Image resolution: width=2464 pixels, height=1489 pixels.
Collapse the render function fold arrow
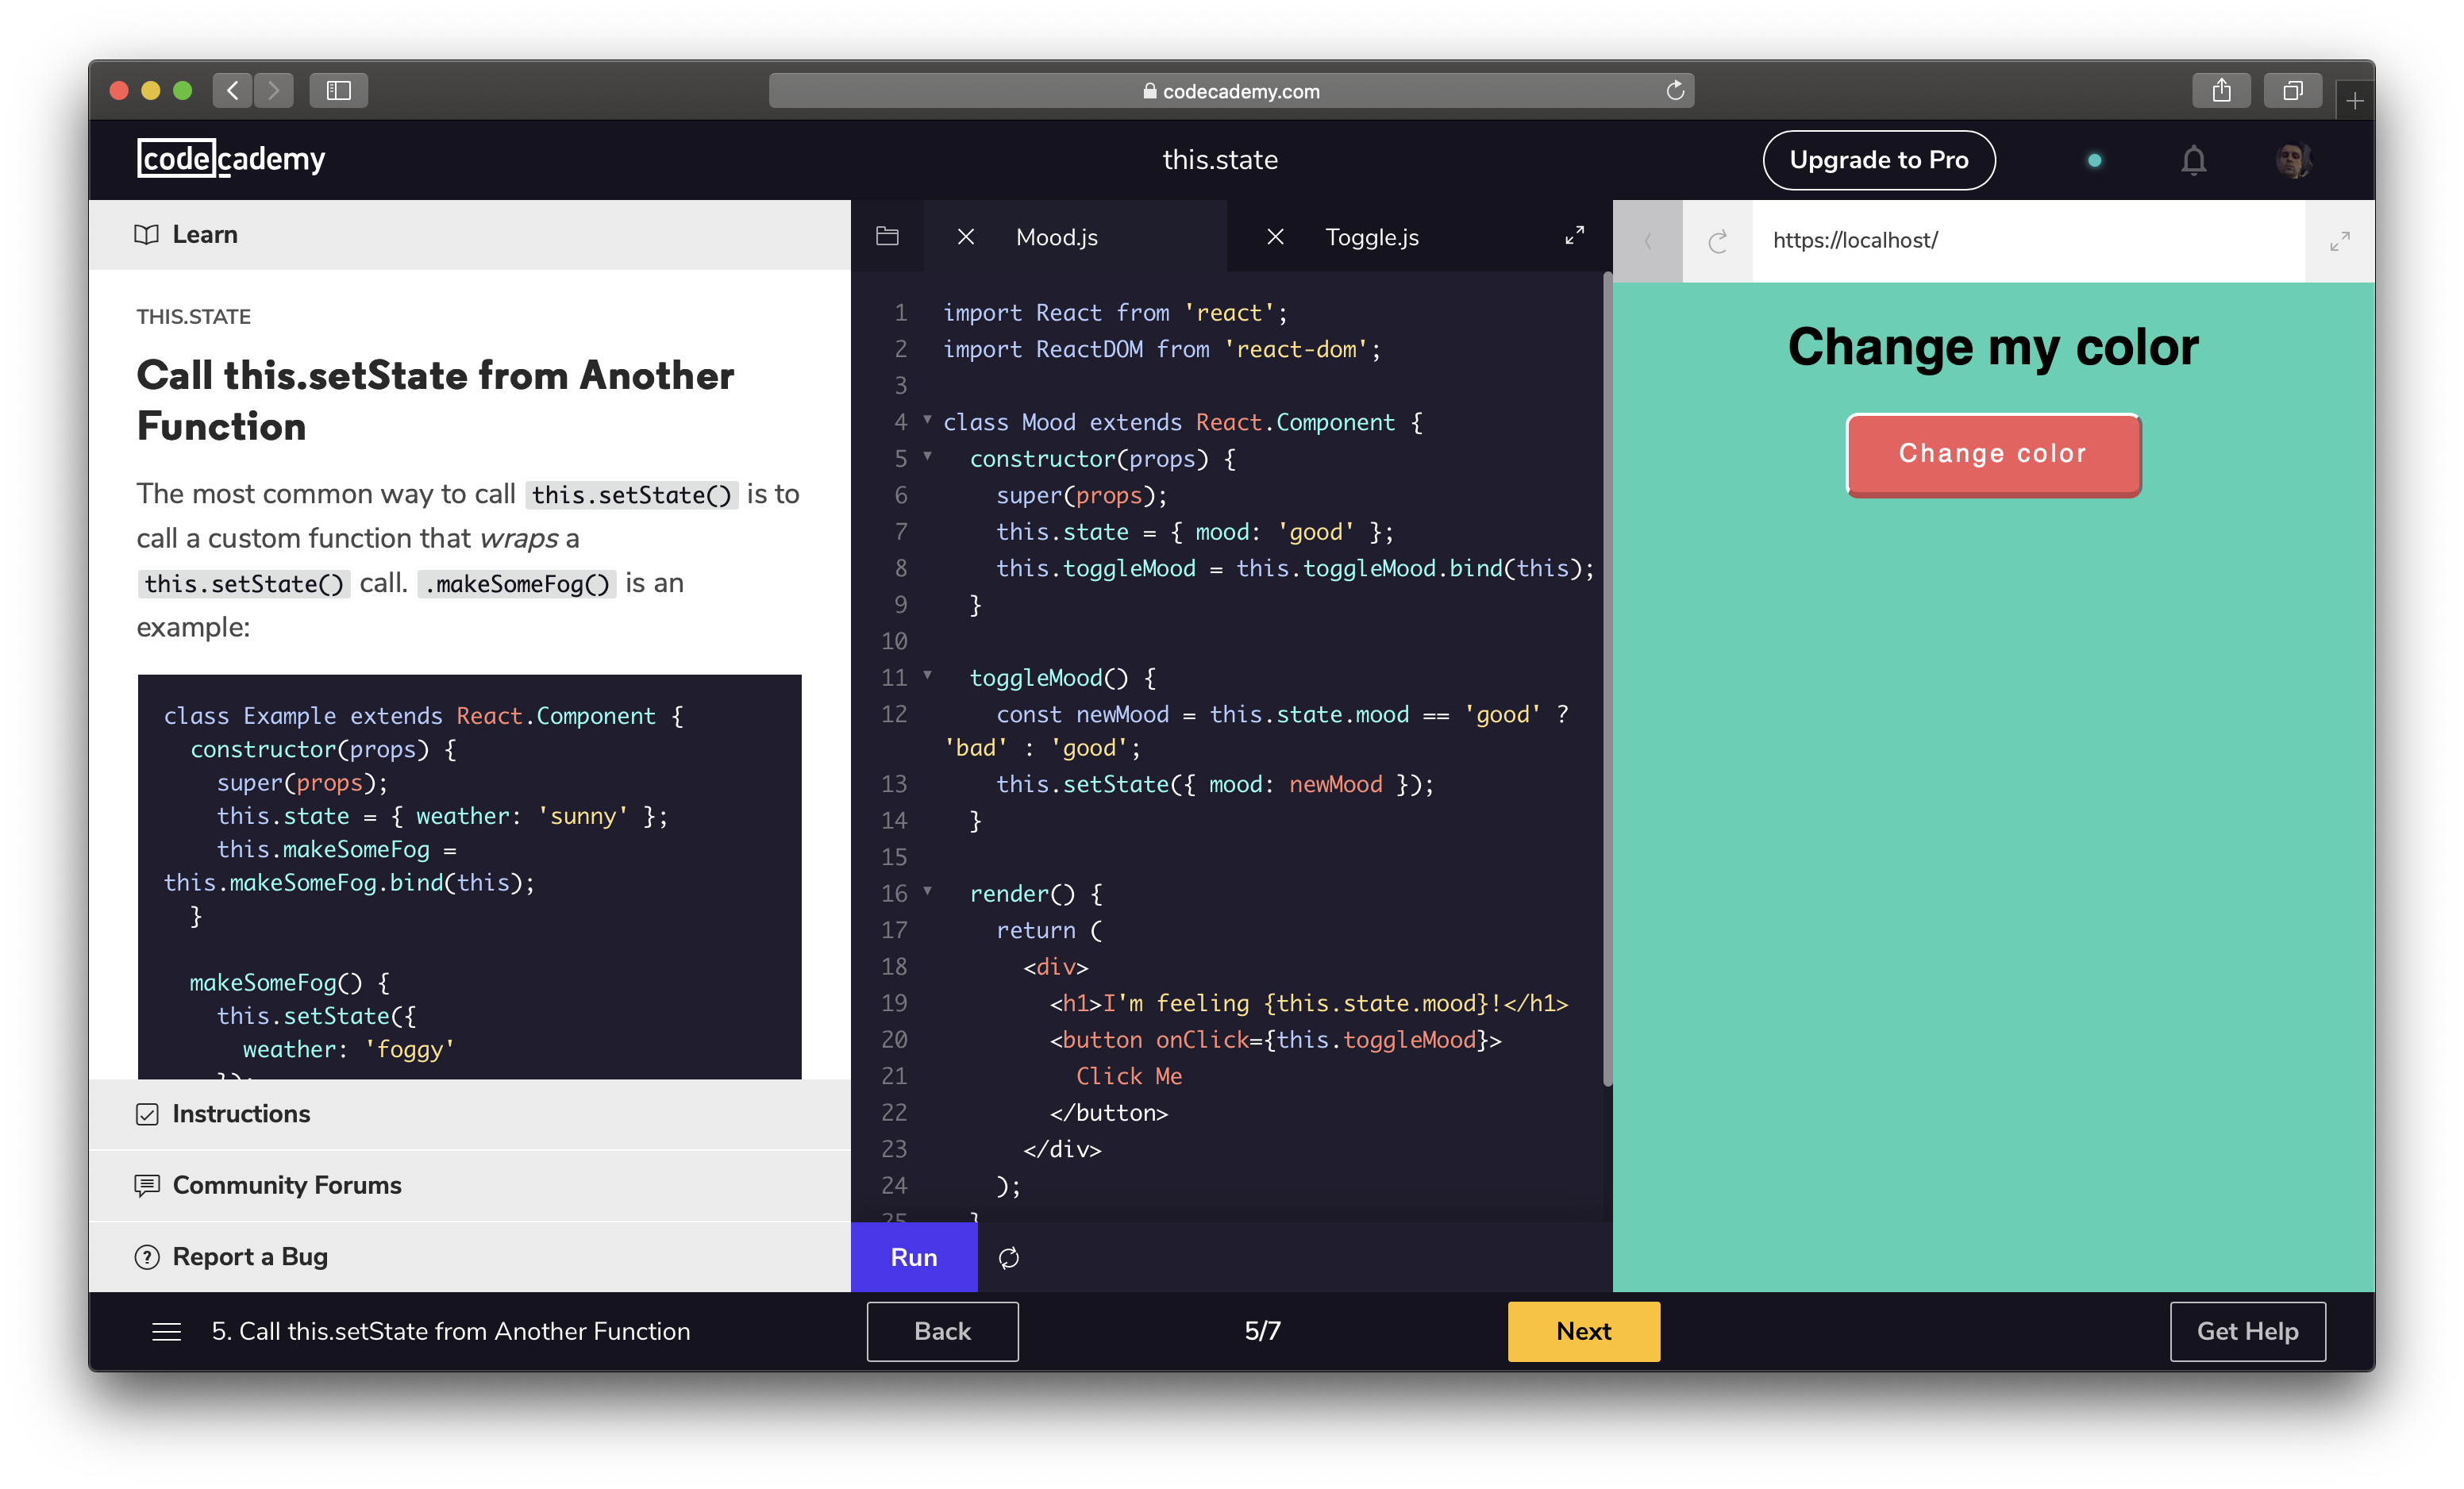(927, 891)
